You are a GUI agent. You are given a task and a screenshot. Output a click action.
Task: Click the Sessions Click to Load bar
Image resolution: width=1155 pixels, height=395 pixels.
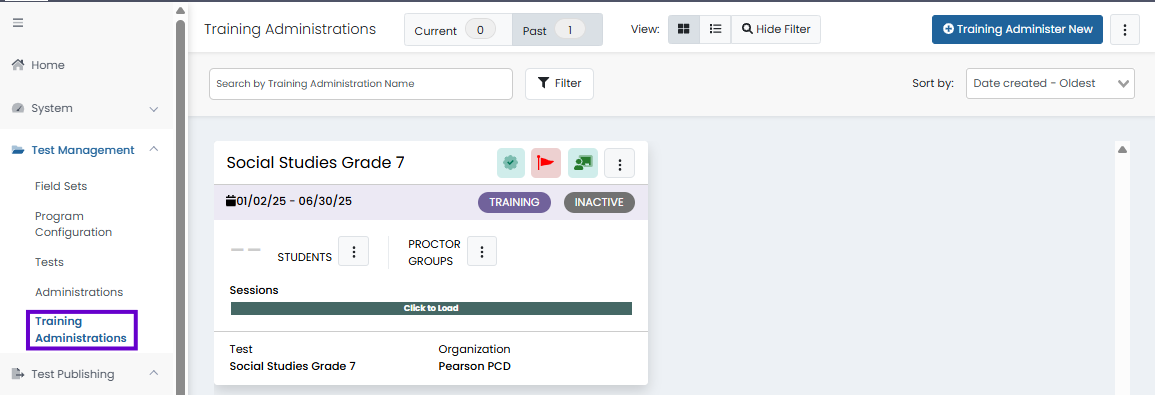[431, 308]
